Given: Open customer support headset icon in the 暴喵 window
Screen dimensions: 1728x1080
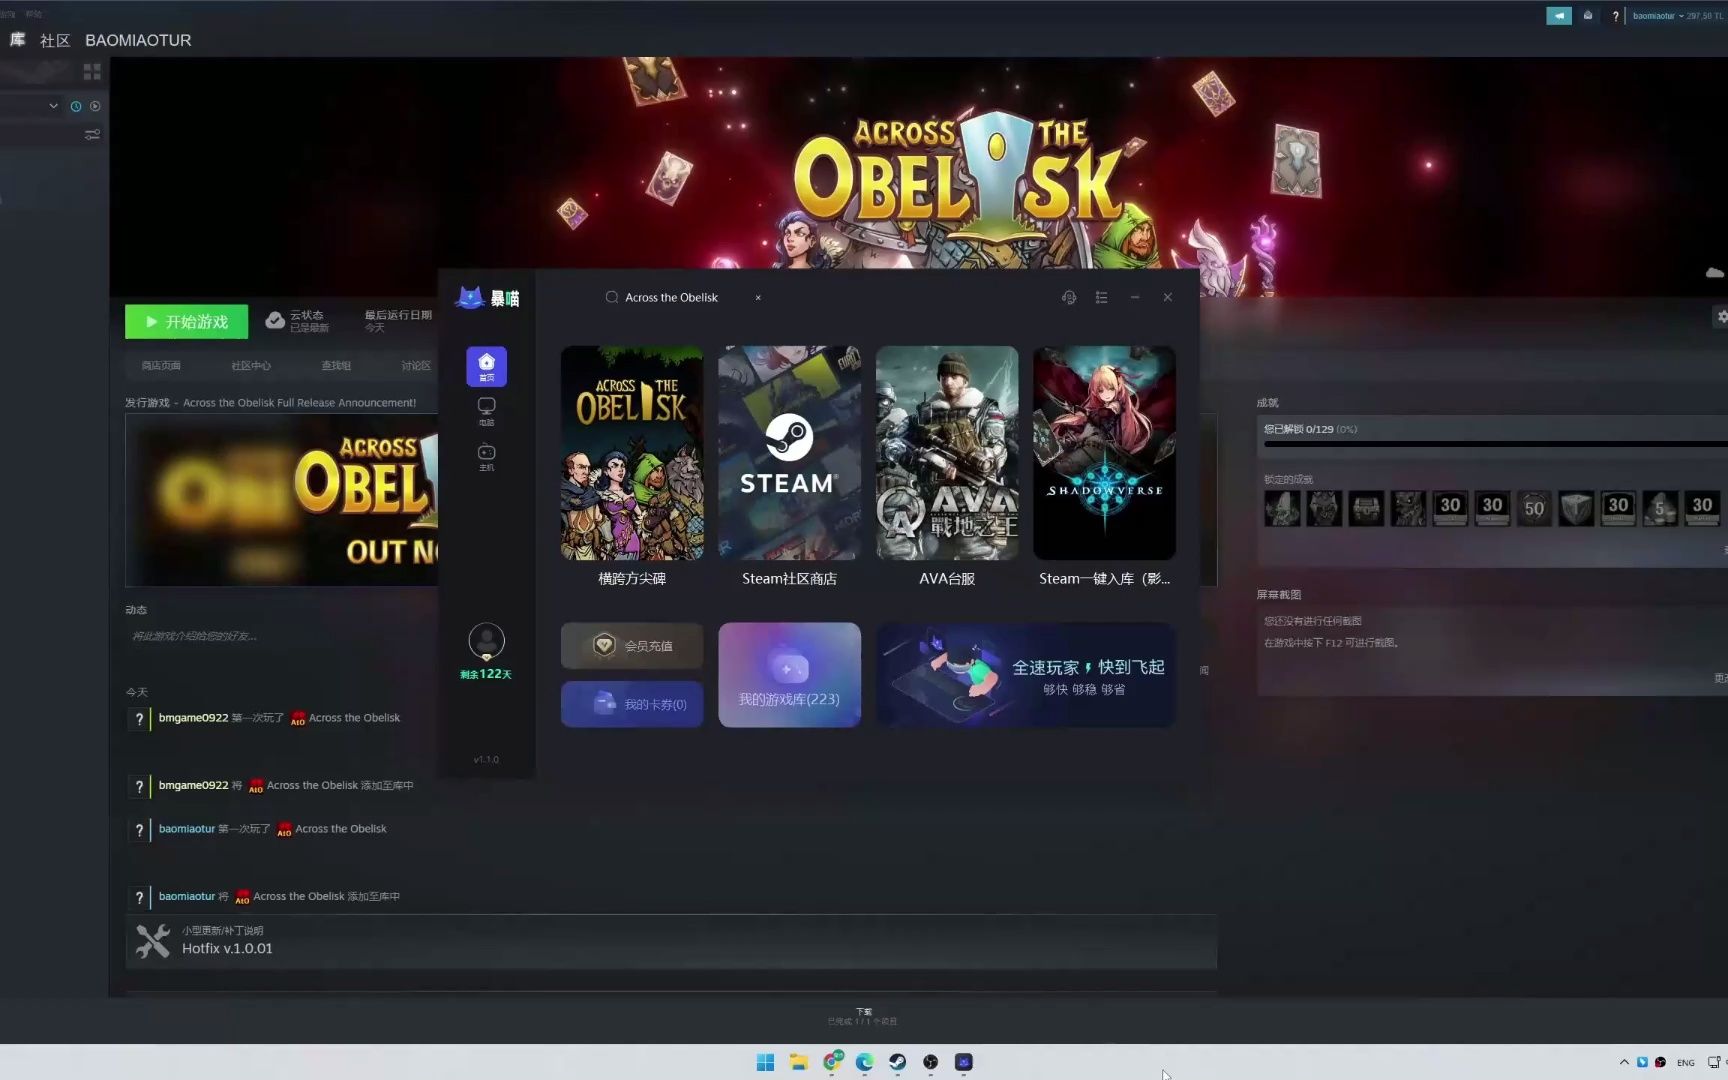Looking at the screenshot, I should click(x=1069, y=297).
